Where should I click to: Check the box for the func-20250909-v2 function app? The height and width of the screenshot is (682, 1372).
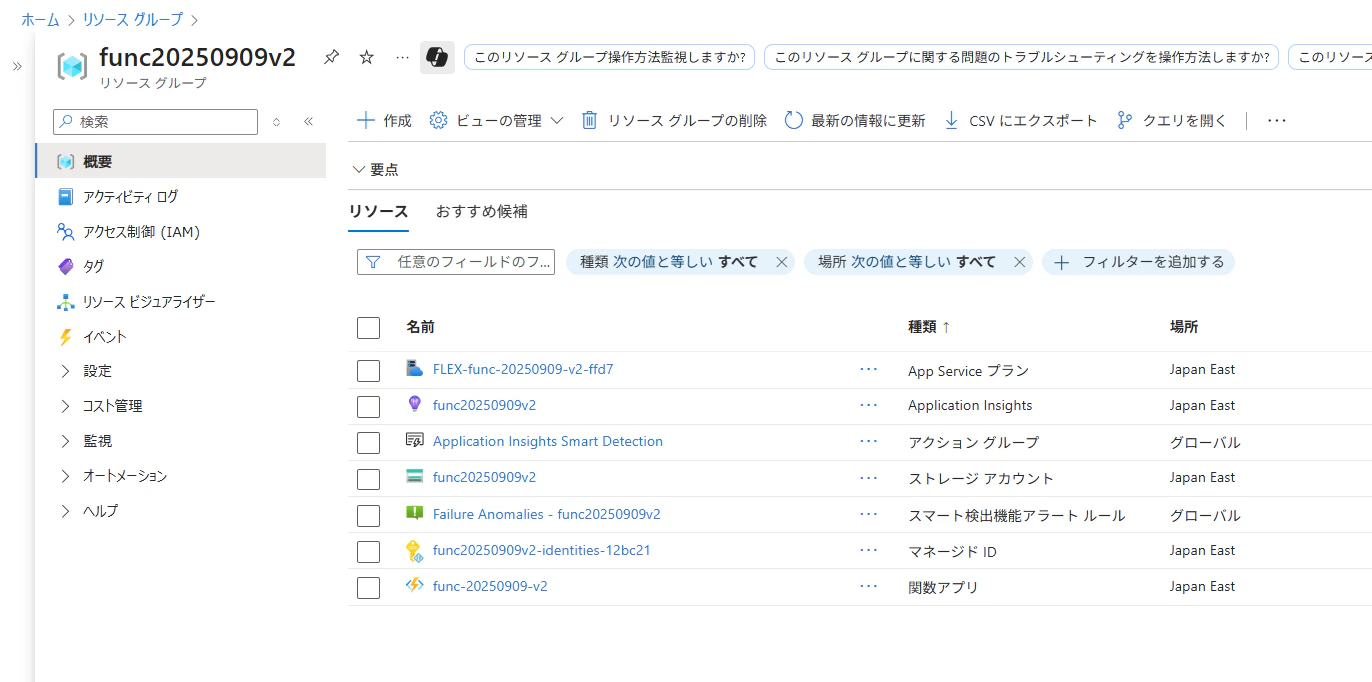(368, 587)
